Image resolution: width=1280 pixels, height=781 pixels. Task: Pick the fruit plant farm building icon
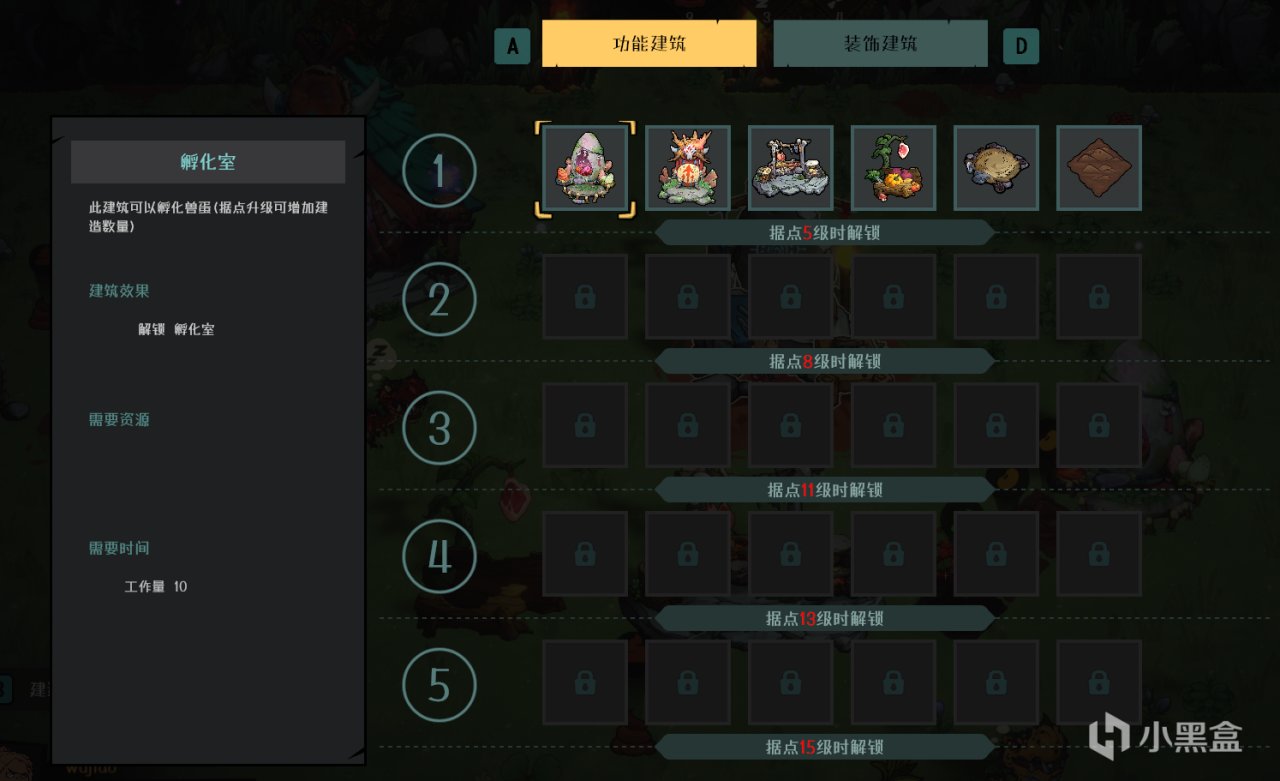pos(894,168)
